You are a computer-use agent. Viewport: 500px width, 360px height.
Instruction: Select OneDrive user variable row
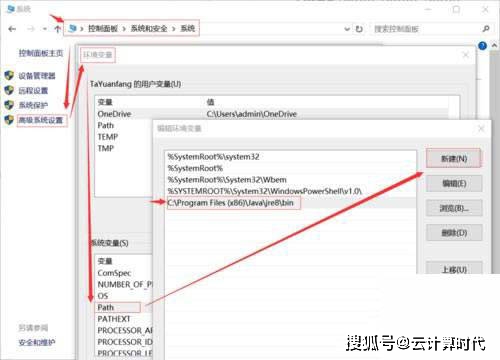[272, 114]
